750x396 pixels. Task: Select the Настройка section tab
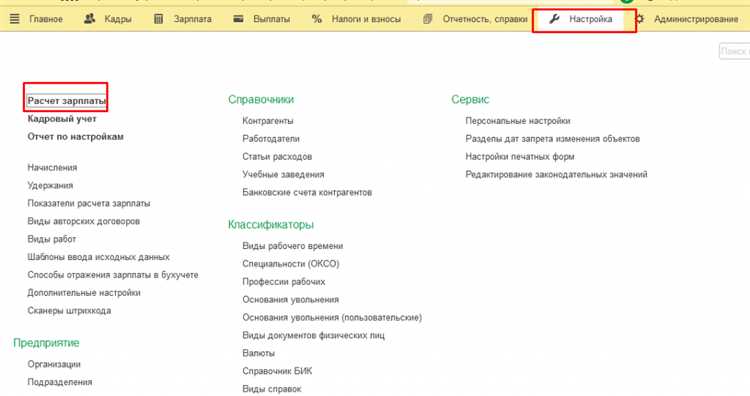point(591,19)
